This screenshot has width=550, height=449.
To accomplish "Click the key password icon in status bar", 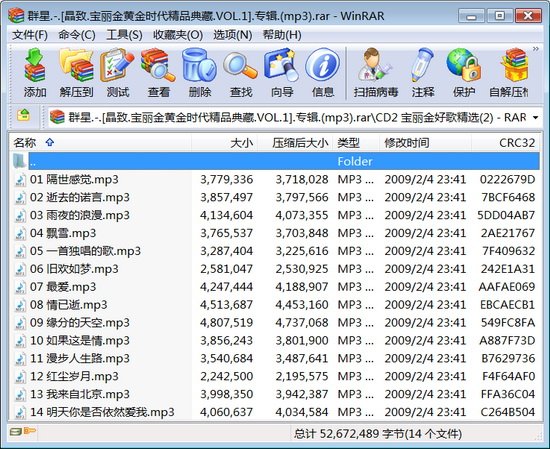I will [x=30, y=430].
